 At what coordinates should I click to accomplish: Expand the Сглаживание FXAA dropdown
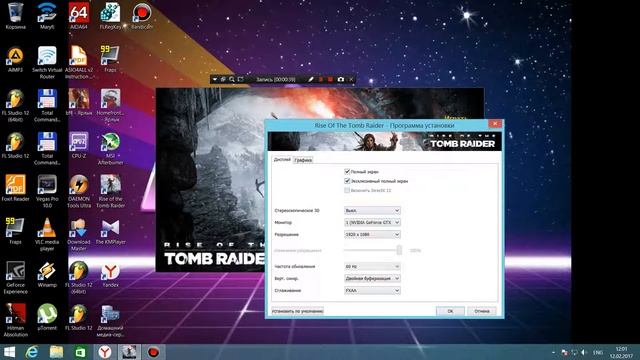click(372, 290)
